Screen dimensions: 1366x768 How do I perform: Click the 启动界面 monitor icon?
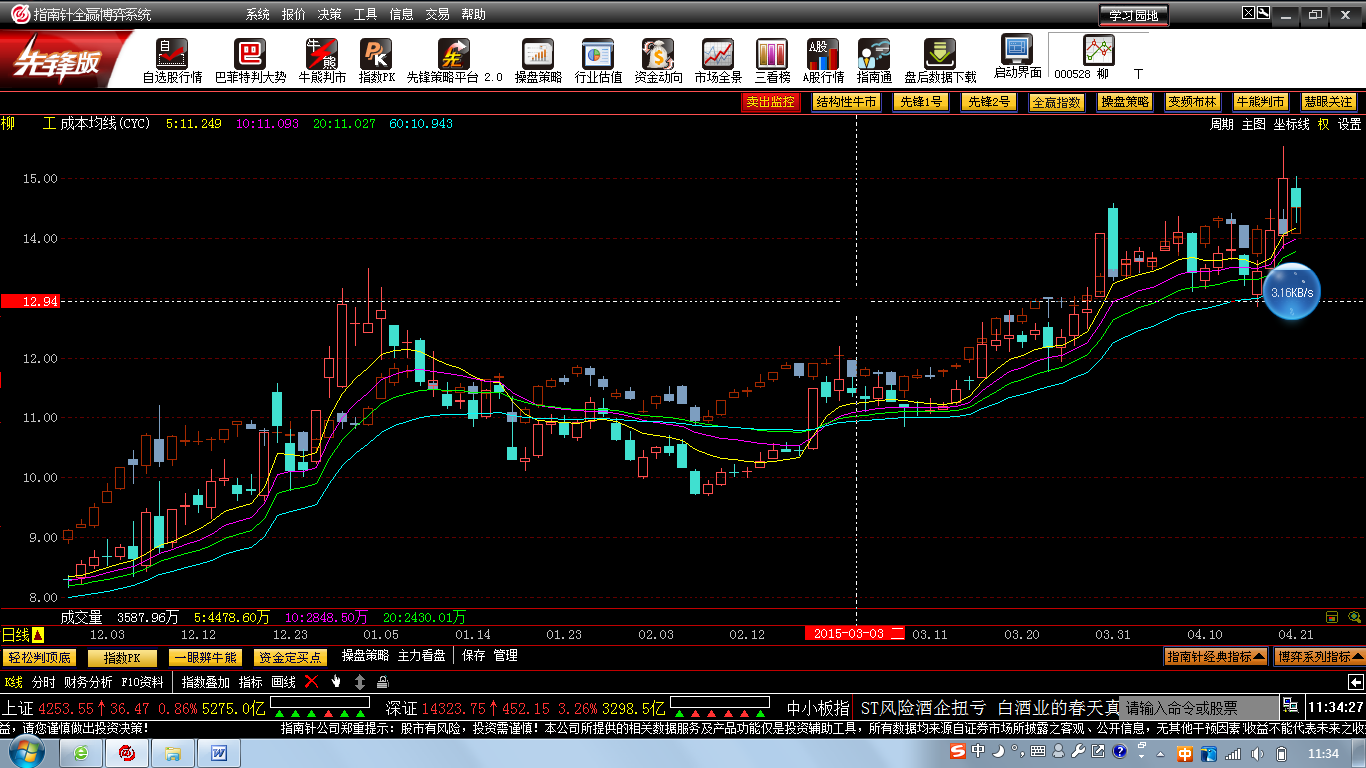1017,49
